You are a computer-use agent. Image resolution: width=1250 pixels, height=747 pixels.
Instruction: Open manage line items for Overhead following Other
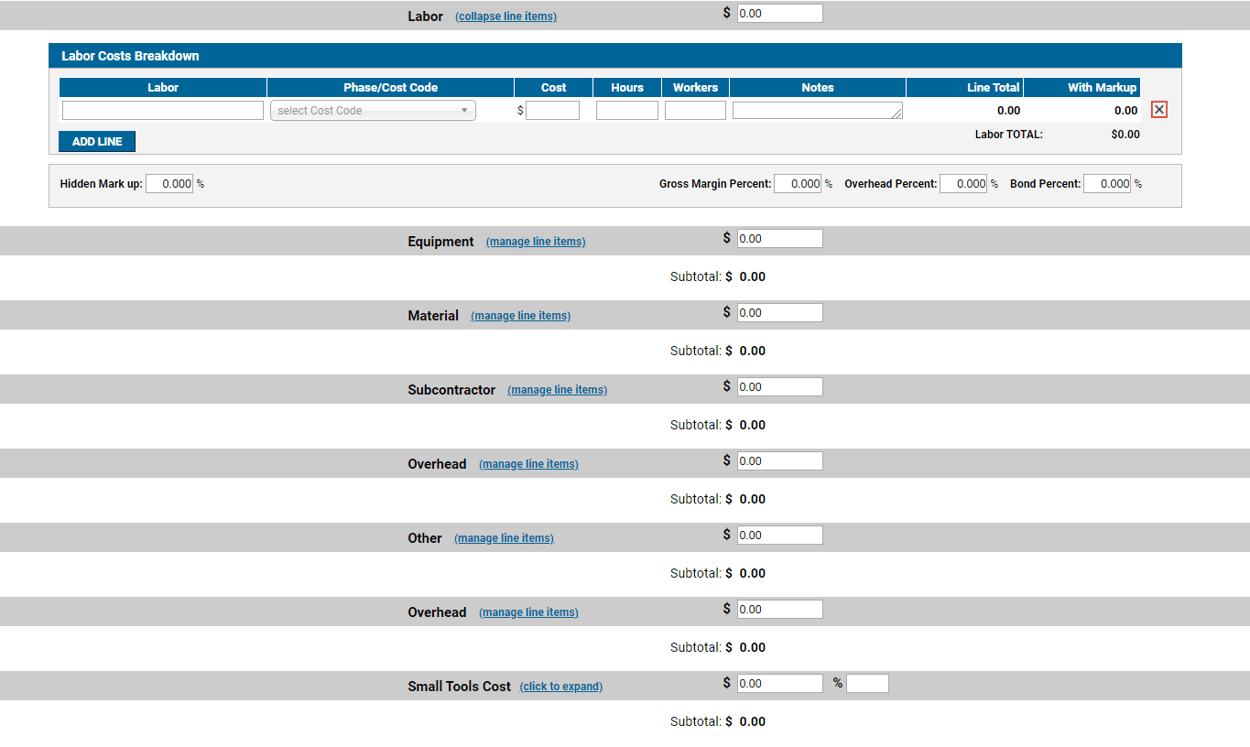coord(529,612)
